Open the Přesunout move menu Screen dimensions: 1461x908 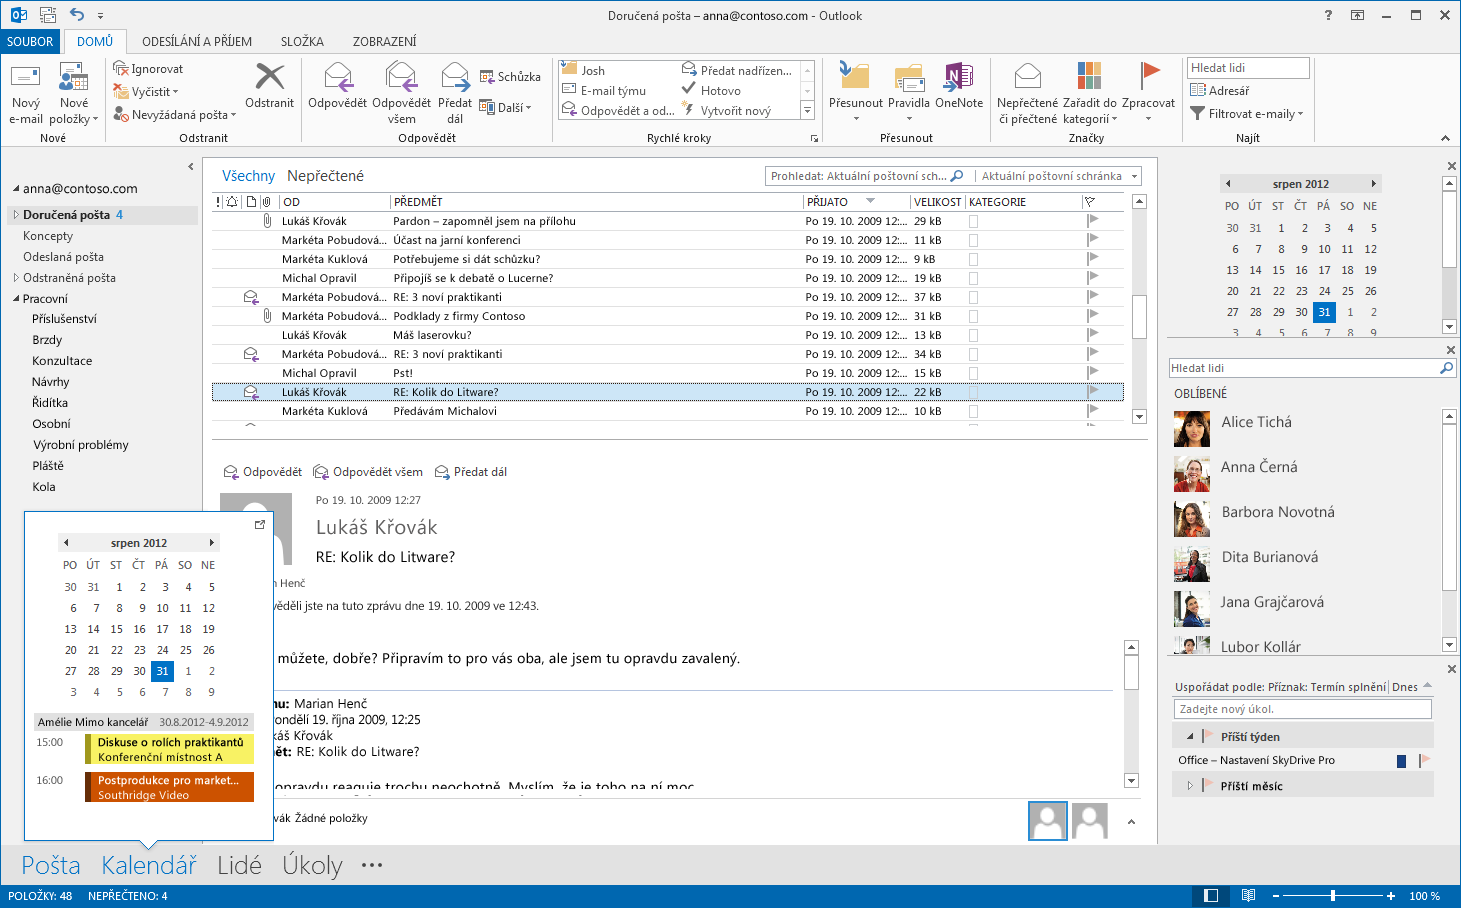(856, 94)
